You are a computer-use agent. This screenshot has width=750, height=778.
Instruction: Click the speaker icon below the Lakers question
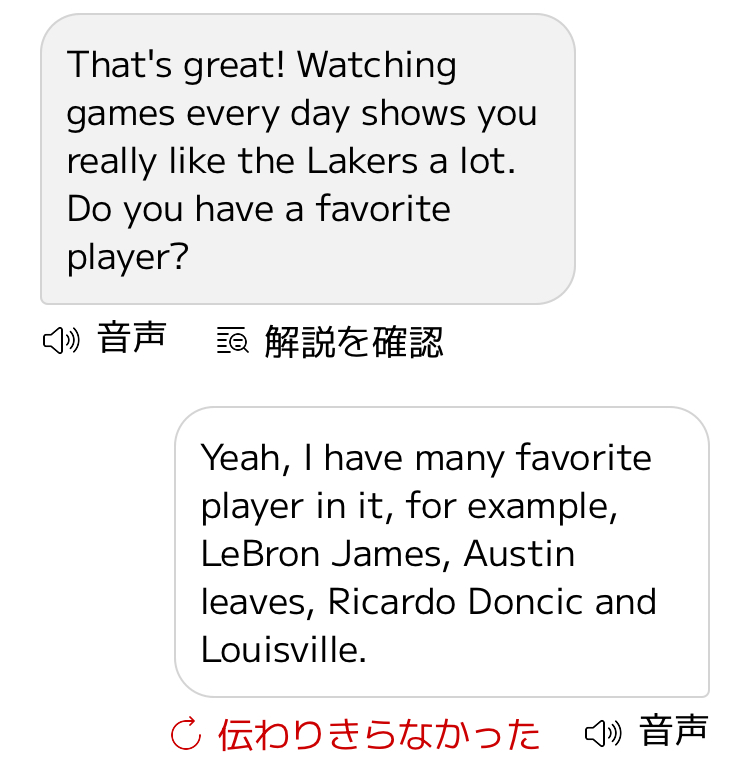60,341
